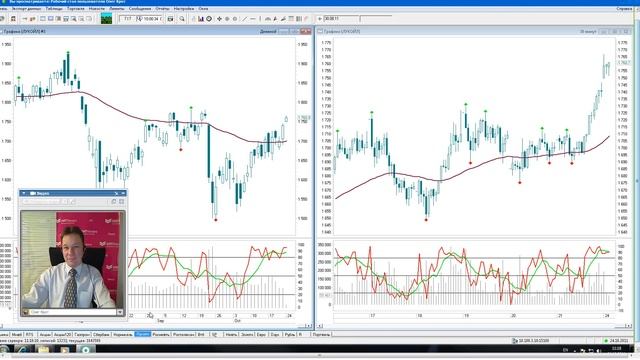Open the Таблицы menu
The image size is (640, 360).
[54, 9]
